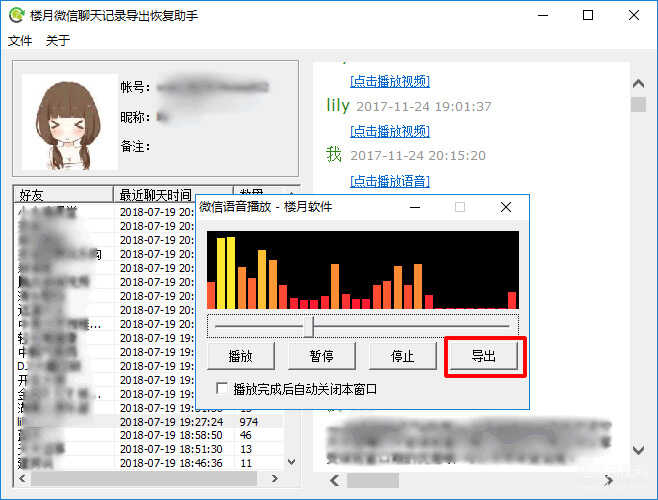
Task: Click friend list scroll right arrow
Action: point(274,479)
